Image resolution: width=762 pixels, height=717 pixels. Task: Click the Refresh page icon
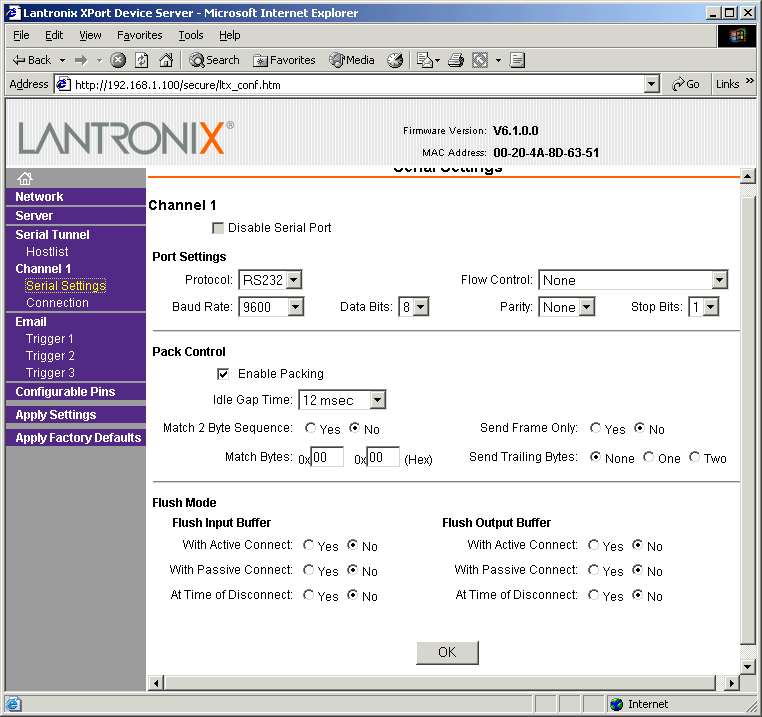coord(141,60)
